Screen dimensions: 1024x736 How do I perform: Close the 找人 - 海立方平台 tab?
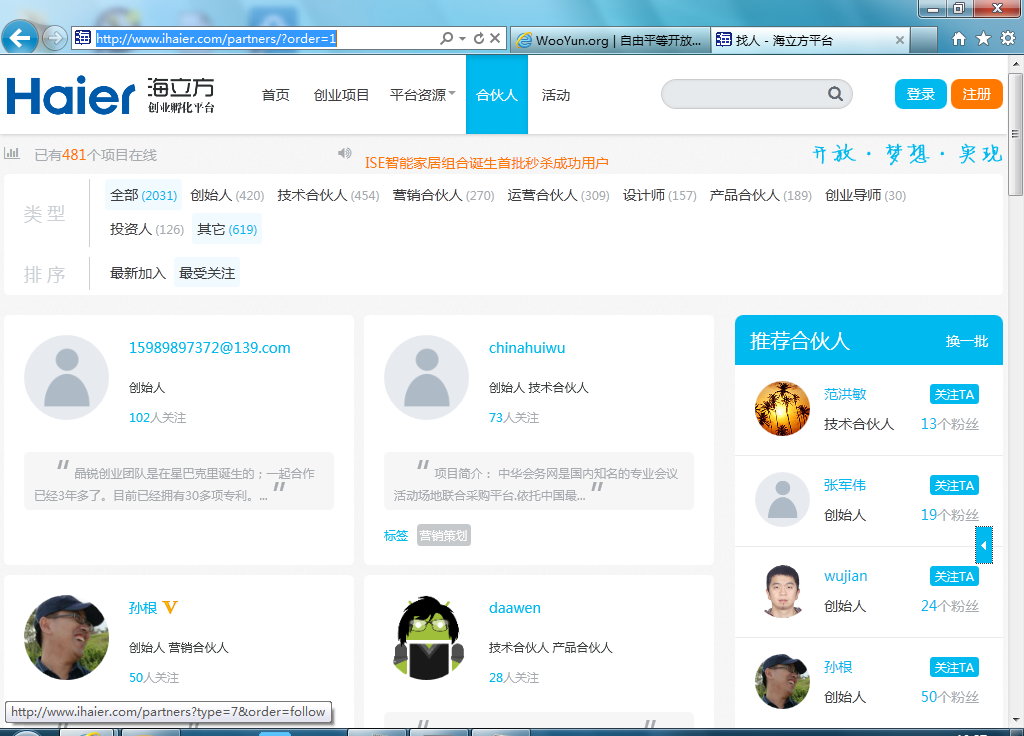click(899, 40)
